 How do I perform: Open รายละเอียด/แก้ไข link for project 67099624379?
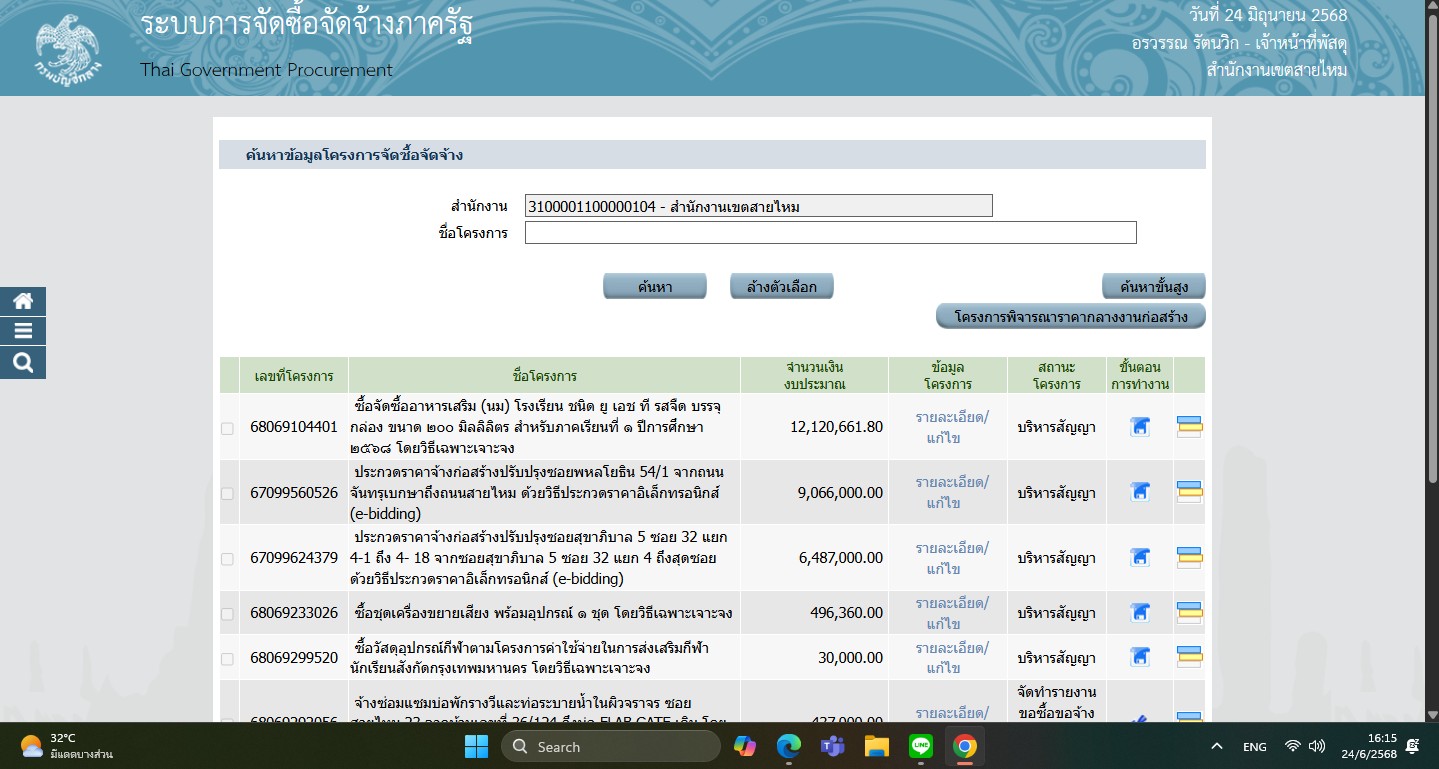click(951, 558)
